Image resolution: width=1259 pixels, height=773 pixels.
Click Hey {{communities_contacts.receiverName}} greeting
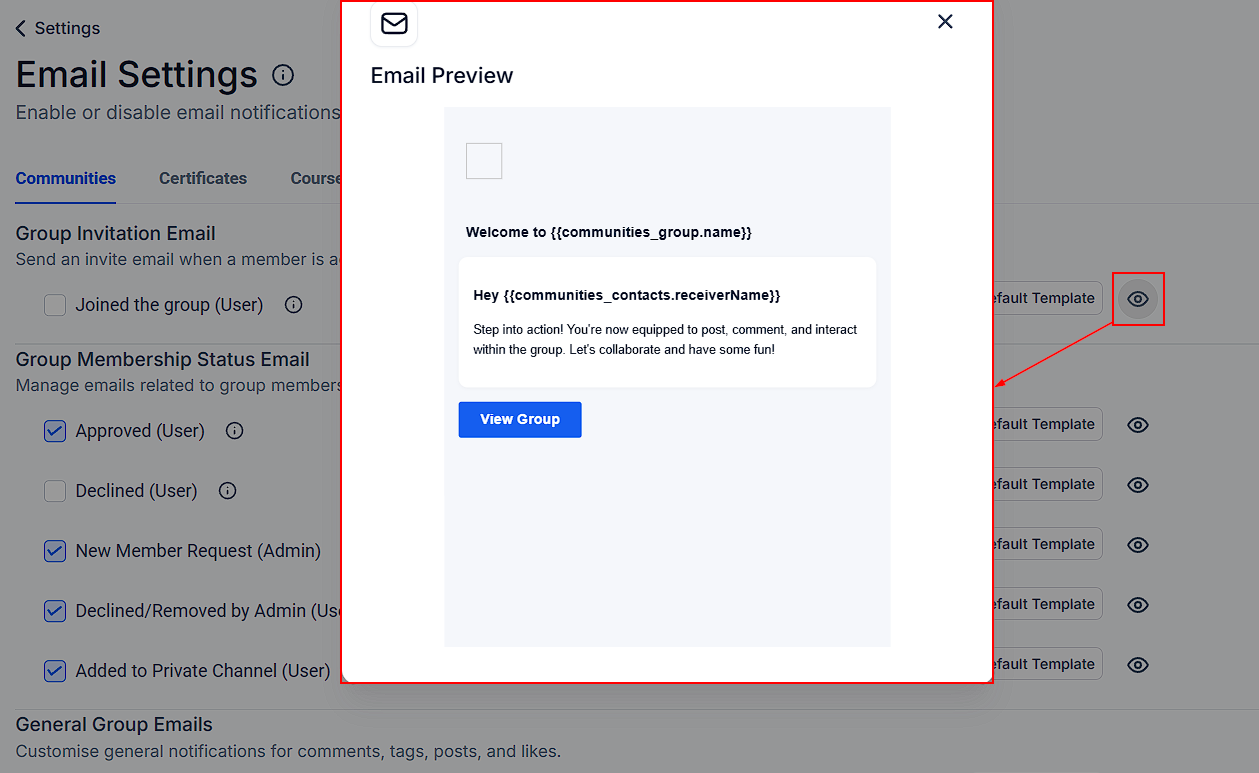coord(627,296)
